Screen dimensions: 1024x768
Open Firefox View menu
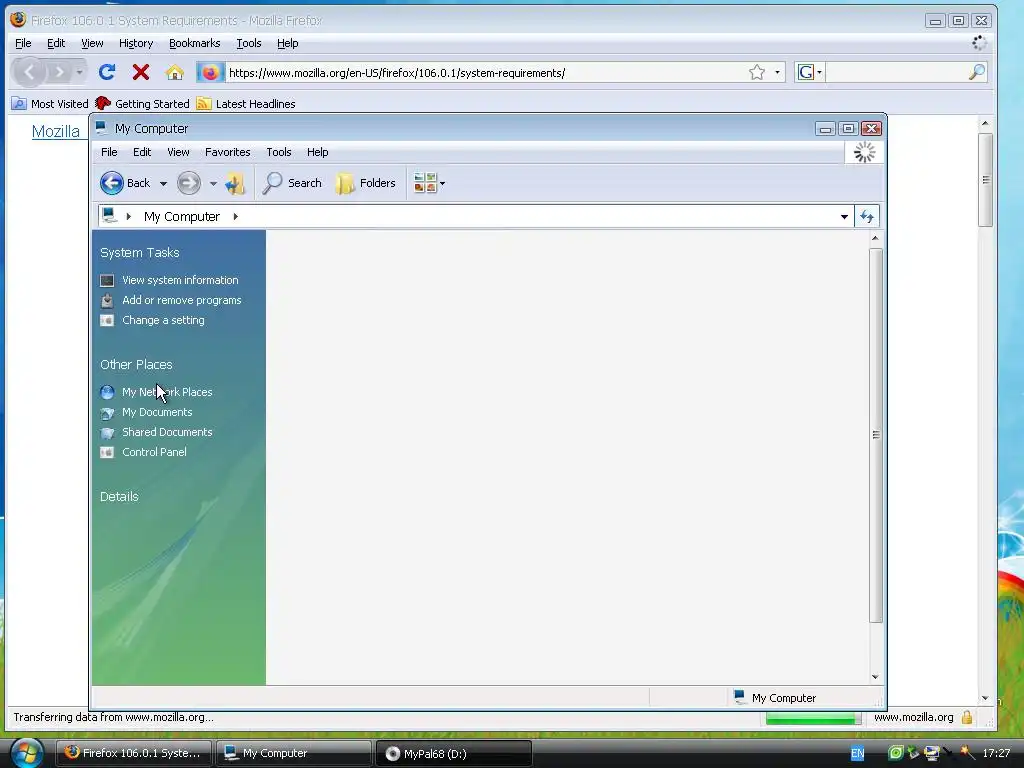[92, 43]
